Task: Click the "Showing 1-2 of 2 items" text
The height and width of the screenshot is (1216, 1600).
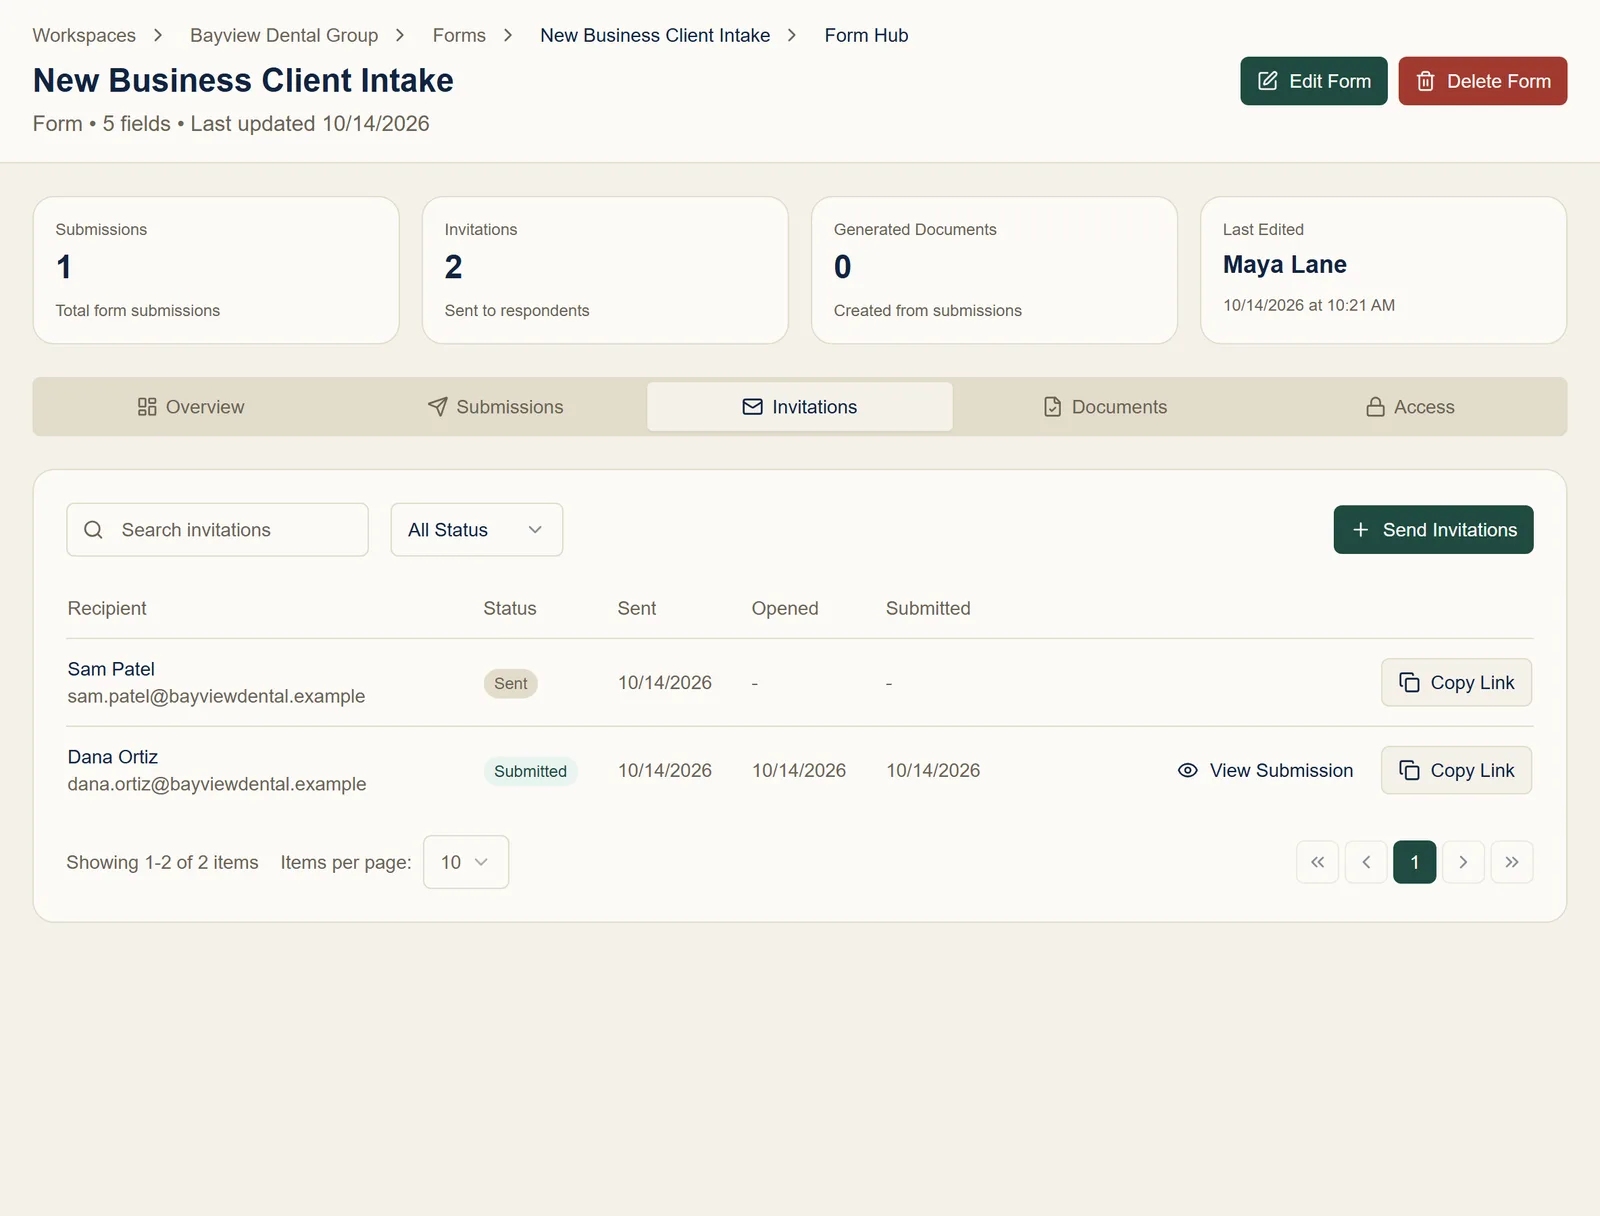Action: tap(162, 862)
